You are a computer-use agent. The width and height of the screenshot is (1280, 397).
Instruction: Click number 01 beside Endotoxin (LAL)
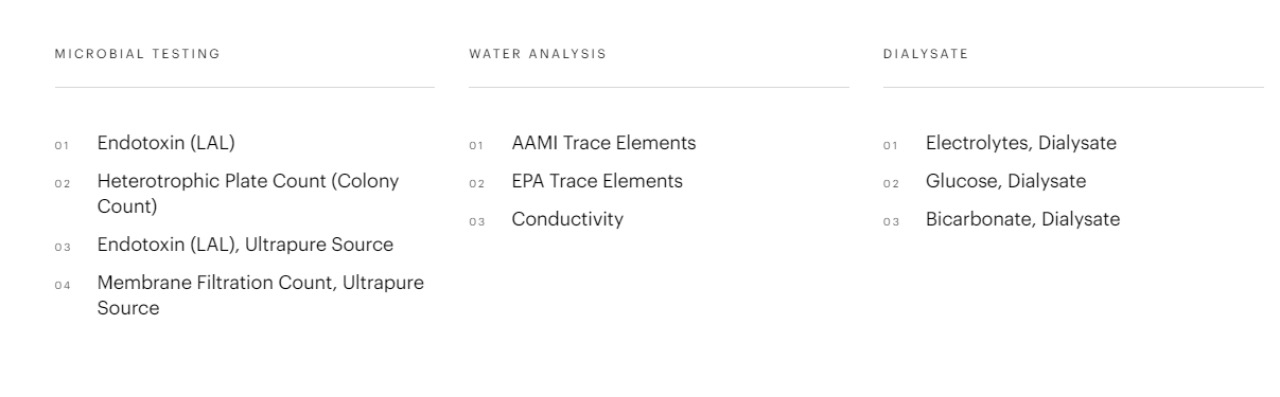[x=61, y=146]
